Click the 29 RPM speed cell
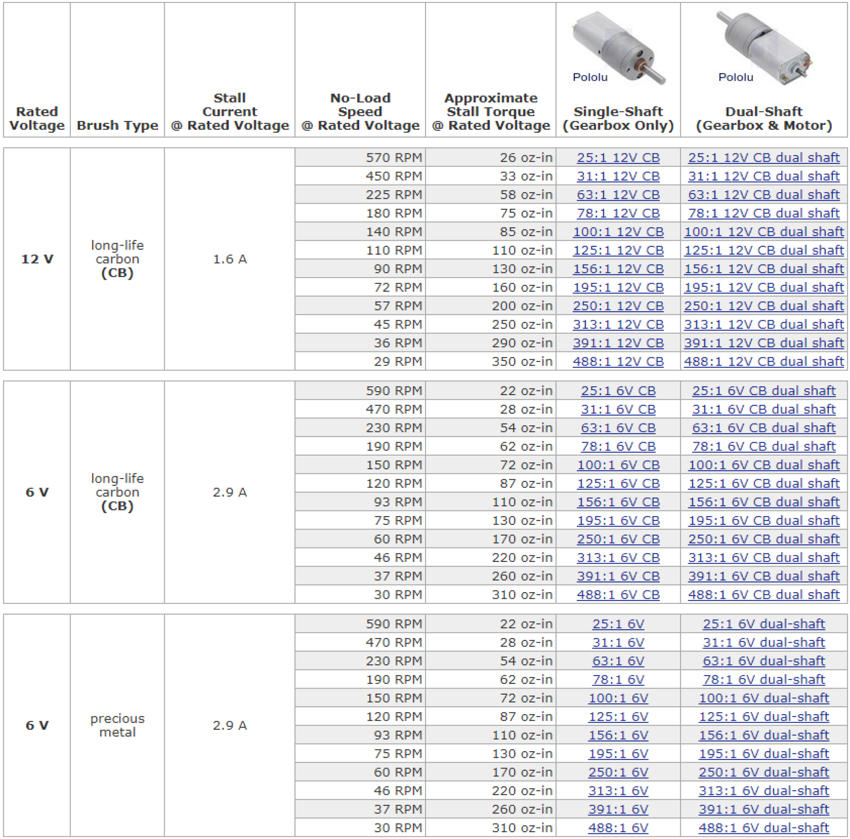The width and height of the screenshot is (850, 839). 360,362
